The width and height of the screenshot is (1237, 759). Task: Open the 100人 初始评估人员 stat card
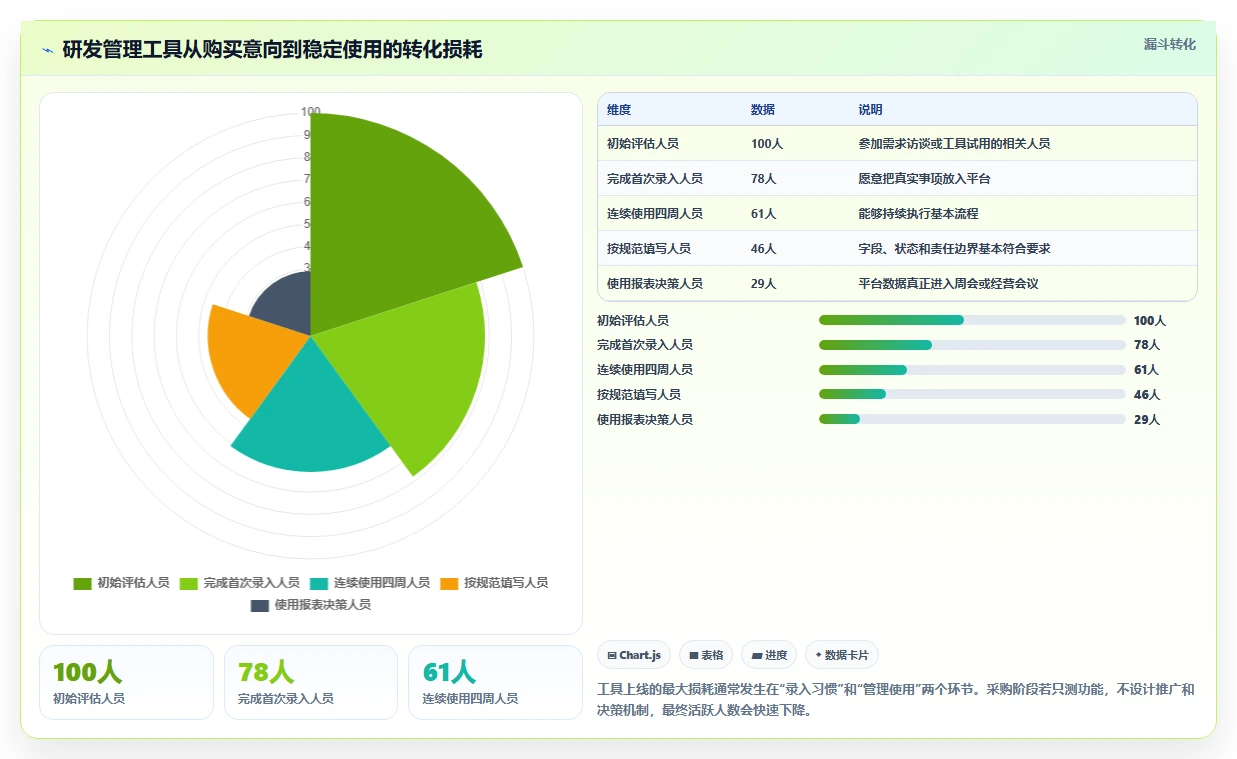pos(126,682)
